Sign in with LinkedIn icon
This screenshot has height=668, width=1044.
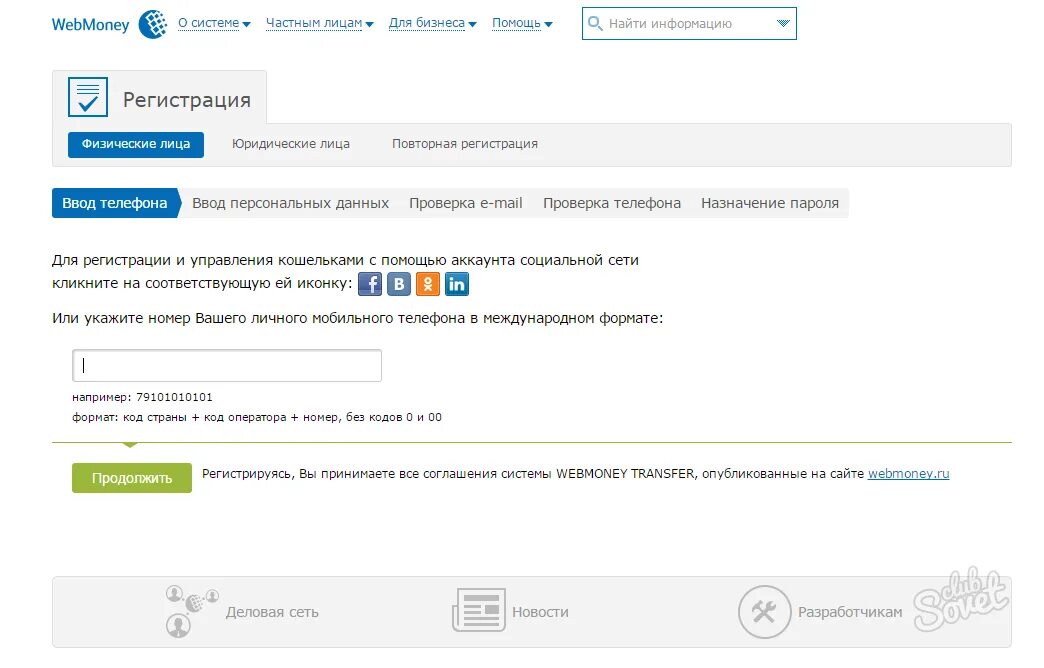[457, 284]
